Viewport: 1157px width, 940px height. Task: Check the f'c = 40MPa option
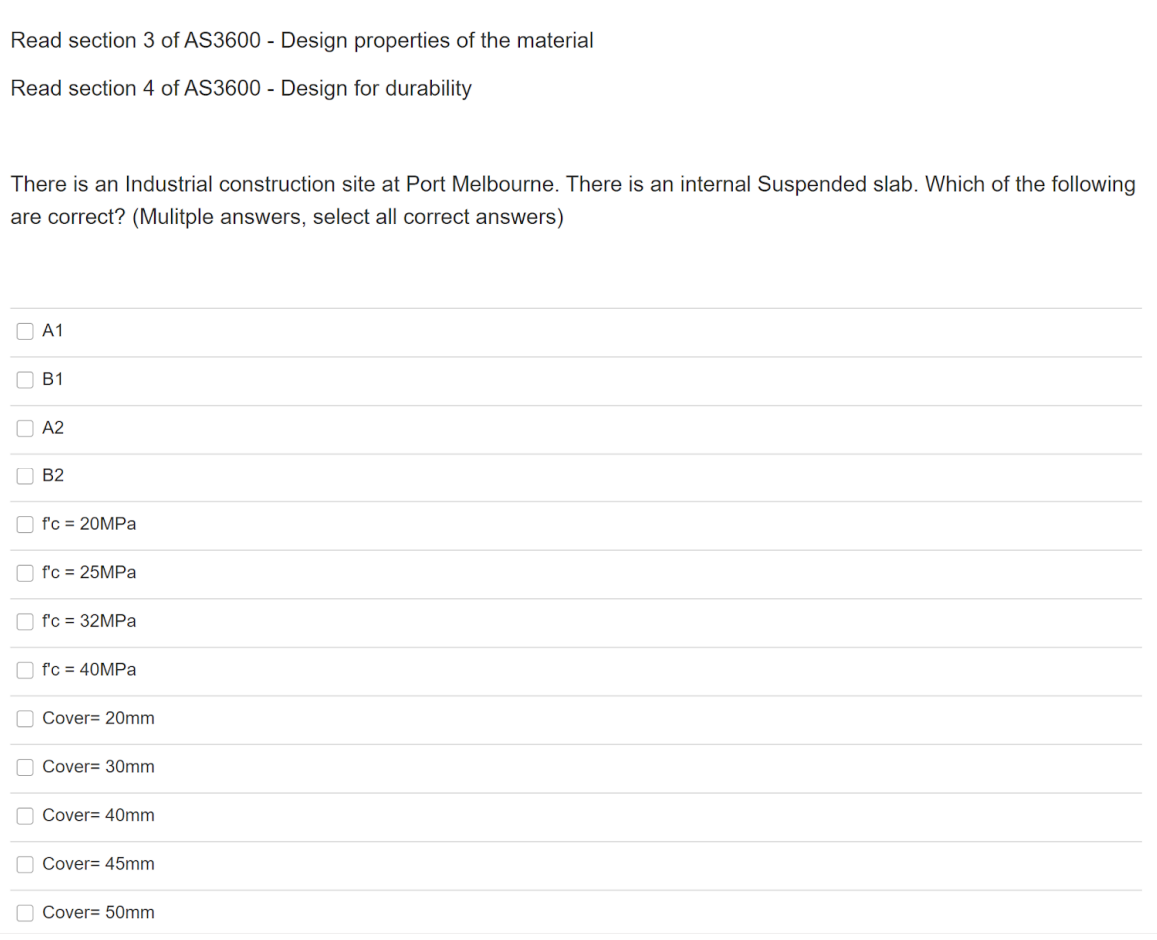(x=25, y=670)
